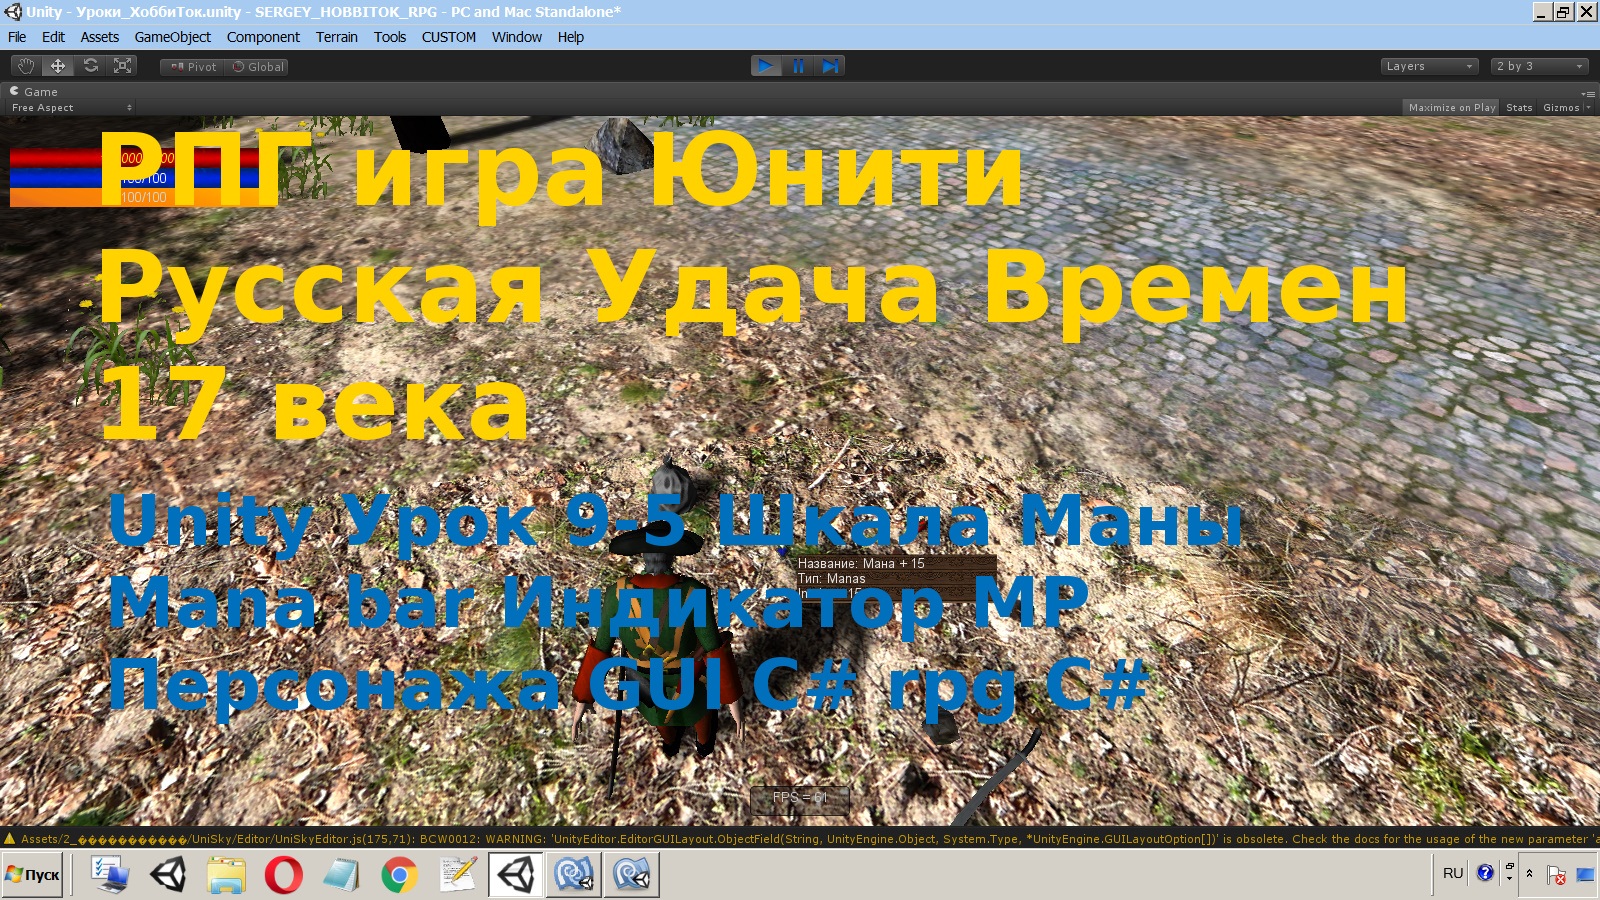The image size is (1600, 900).
Task: Click the RU language indicator
Action: (1453, 873)
